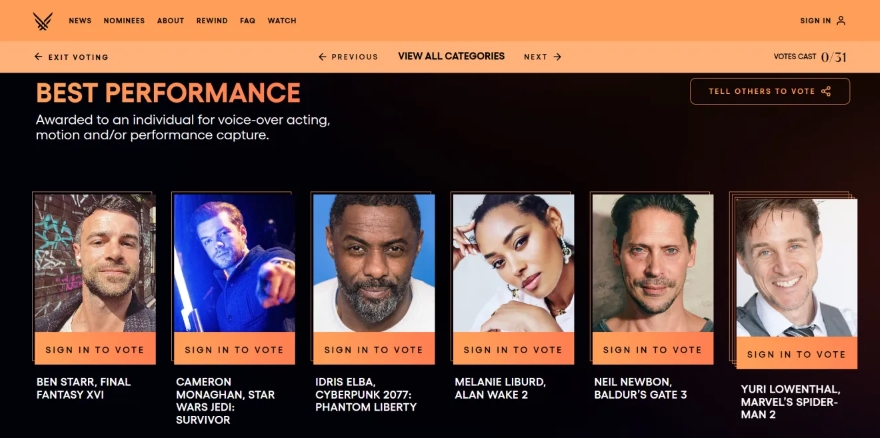880x438 pixels.
Task: Sign in to vote for Yuri Lowenthal
Action: click(796, 354)
